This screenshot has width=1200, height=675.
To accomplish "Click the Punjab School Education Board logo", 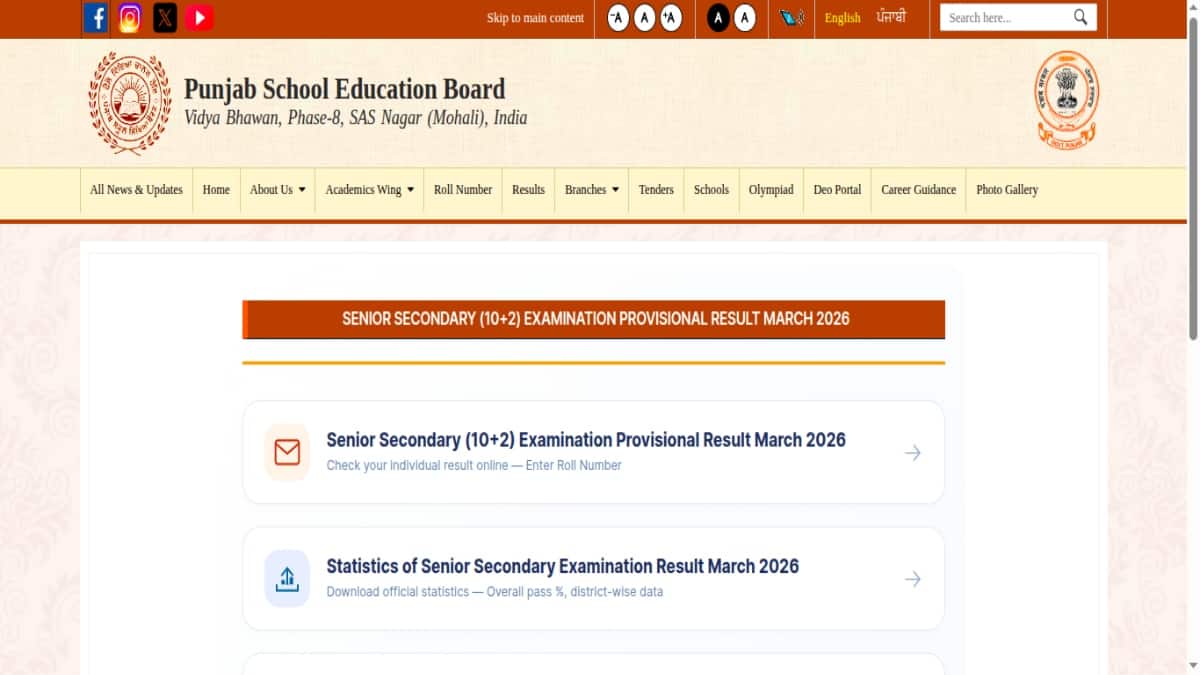I will pyautogui.click(x=130, y=103).
